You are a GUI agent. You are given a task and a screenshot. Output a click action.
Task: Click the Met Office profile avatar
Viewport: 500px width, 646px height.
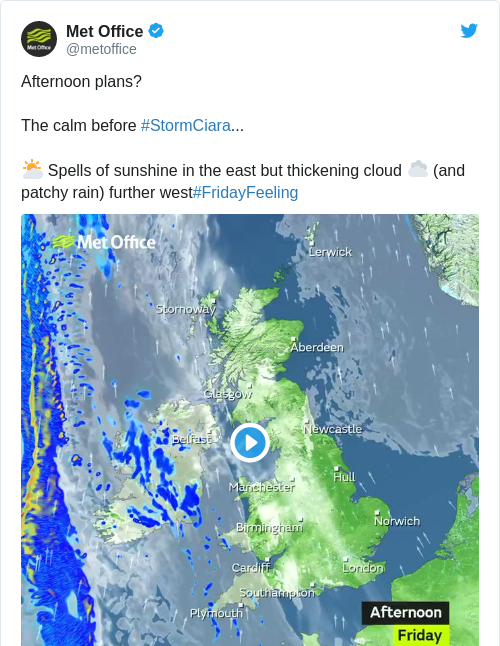point(39,39)
